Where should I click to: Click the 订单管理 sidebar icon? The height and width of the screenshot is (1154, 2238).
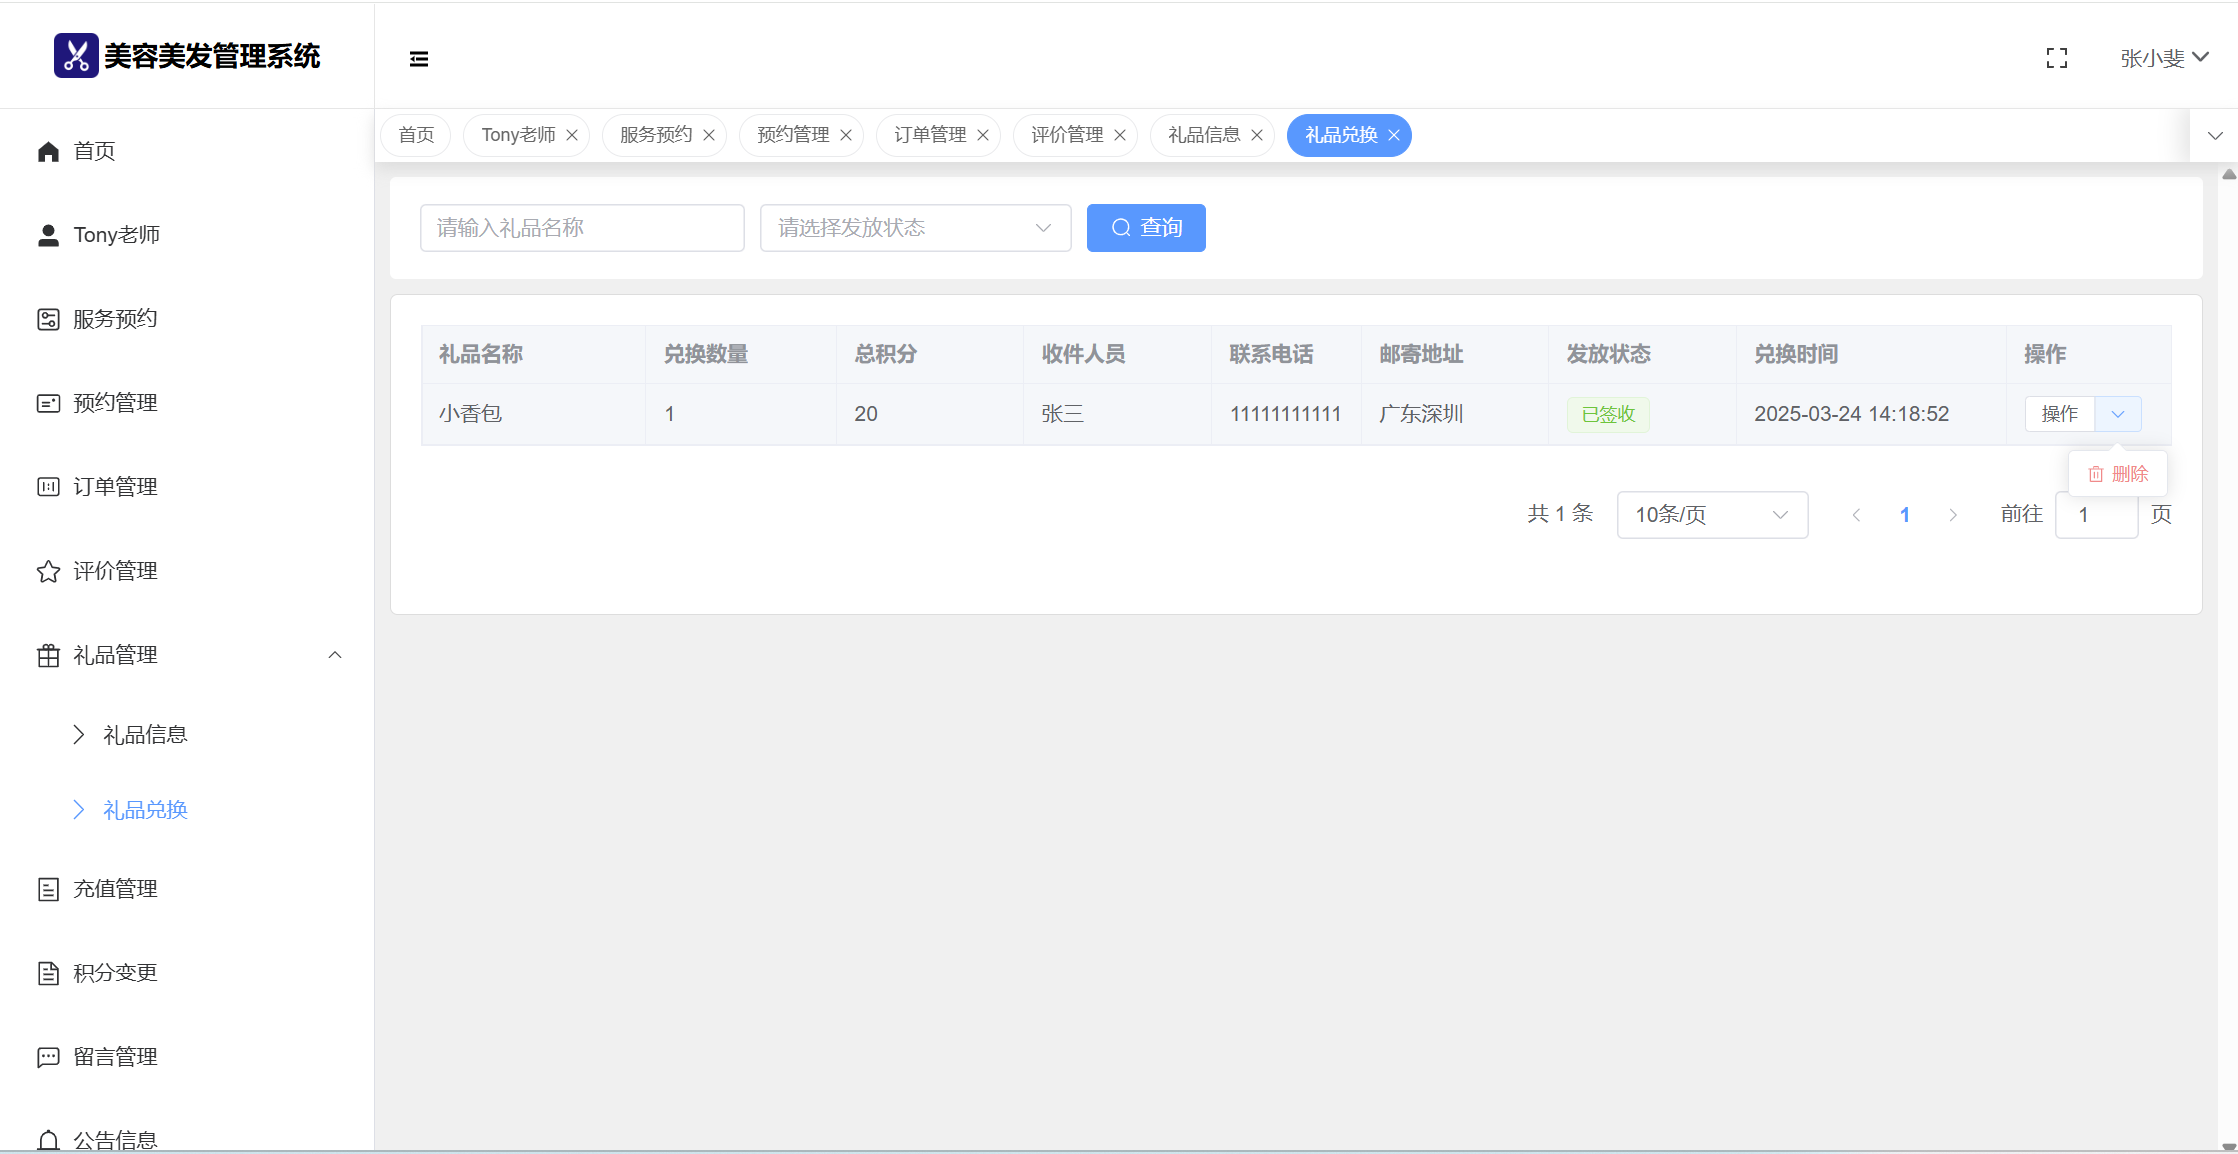click(48, 487)
